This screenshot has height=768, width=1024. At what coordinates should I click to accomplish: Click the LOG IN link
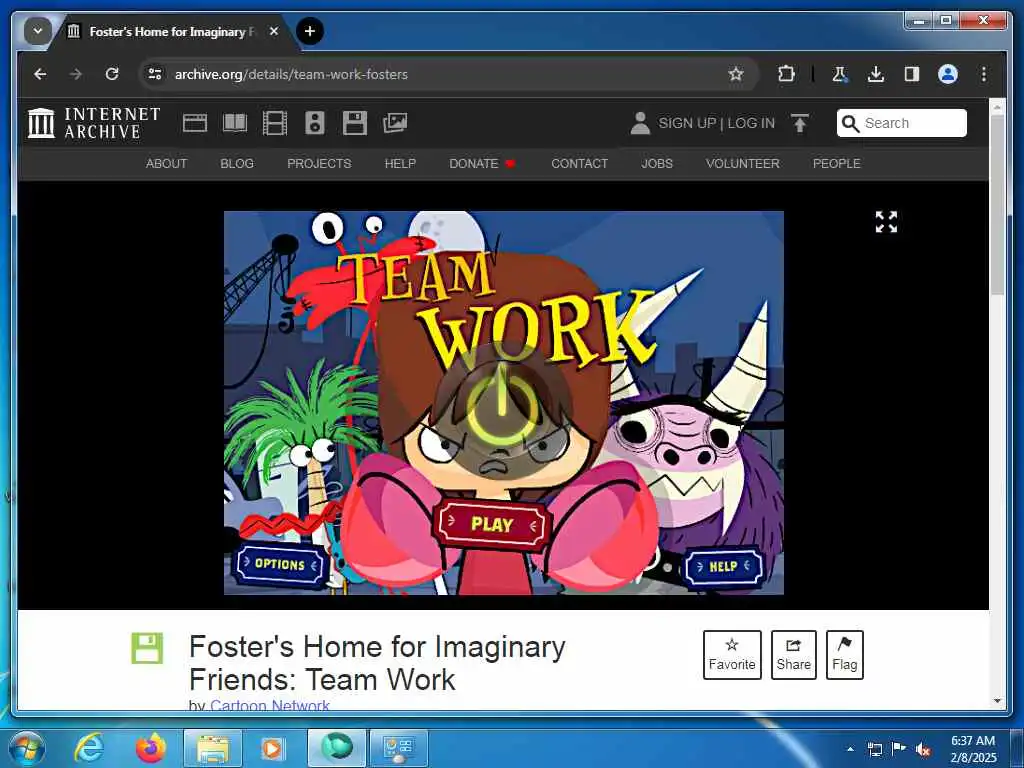click(751, 123)
